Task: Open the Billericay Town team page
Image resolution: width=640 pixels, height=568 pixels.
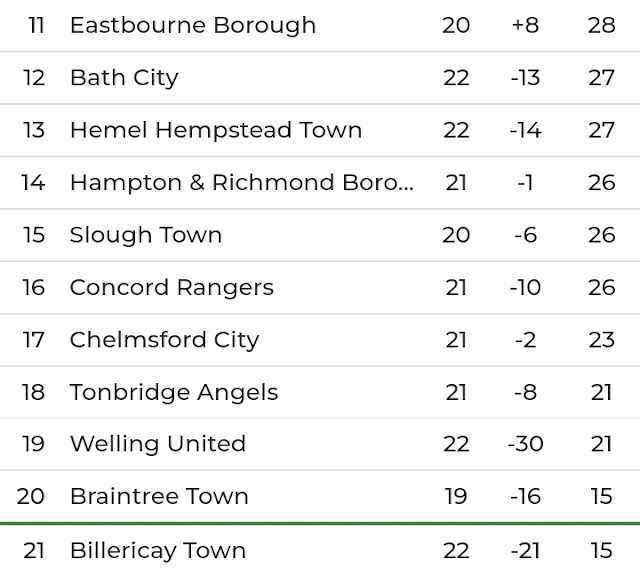Action: coord(157,550)
